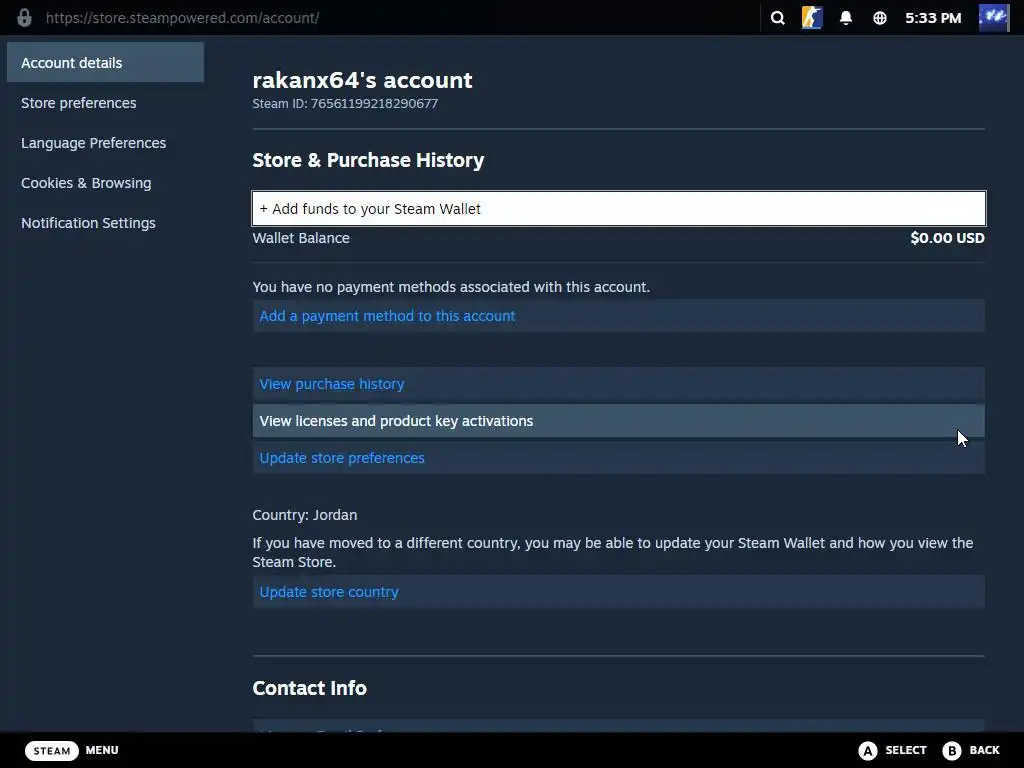Open Store preferences in the sidebar
Screen dimensions: 1024x768
coord(78,103)
